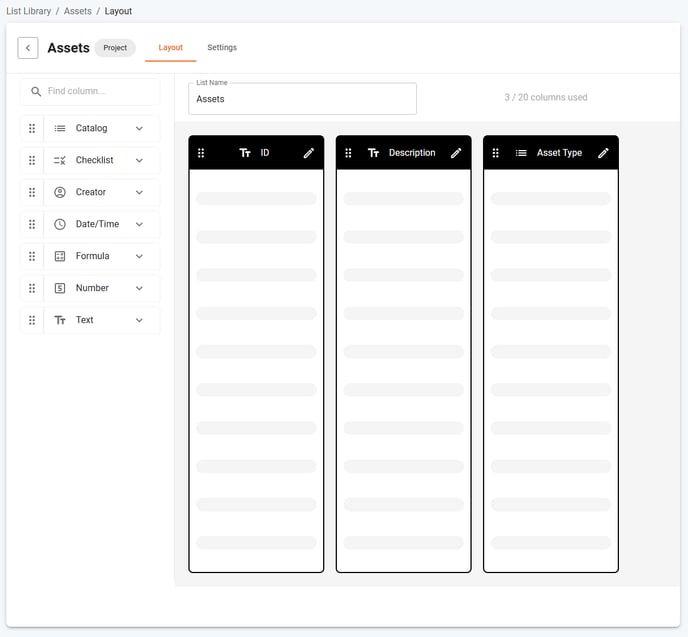The height and width of the screenshot is (637, 688).
Task: Grab the Text row drag handle
Action: point(32,320)
